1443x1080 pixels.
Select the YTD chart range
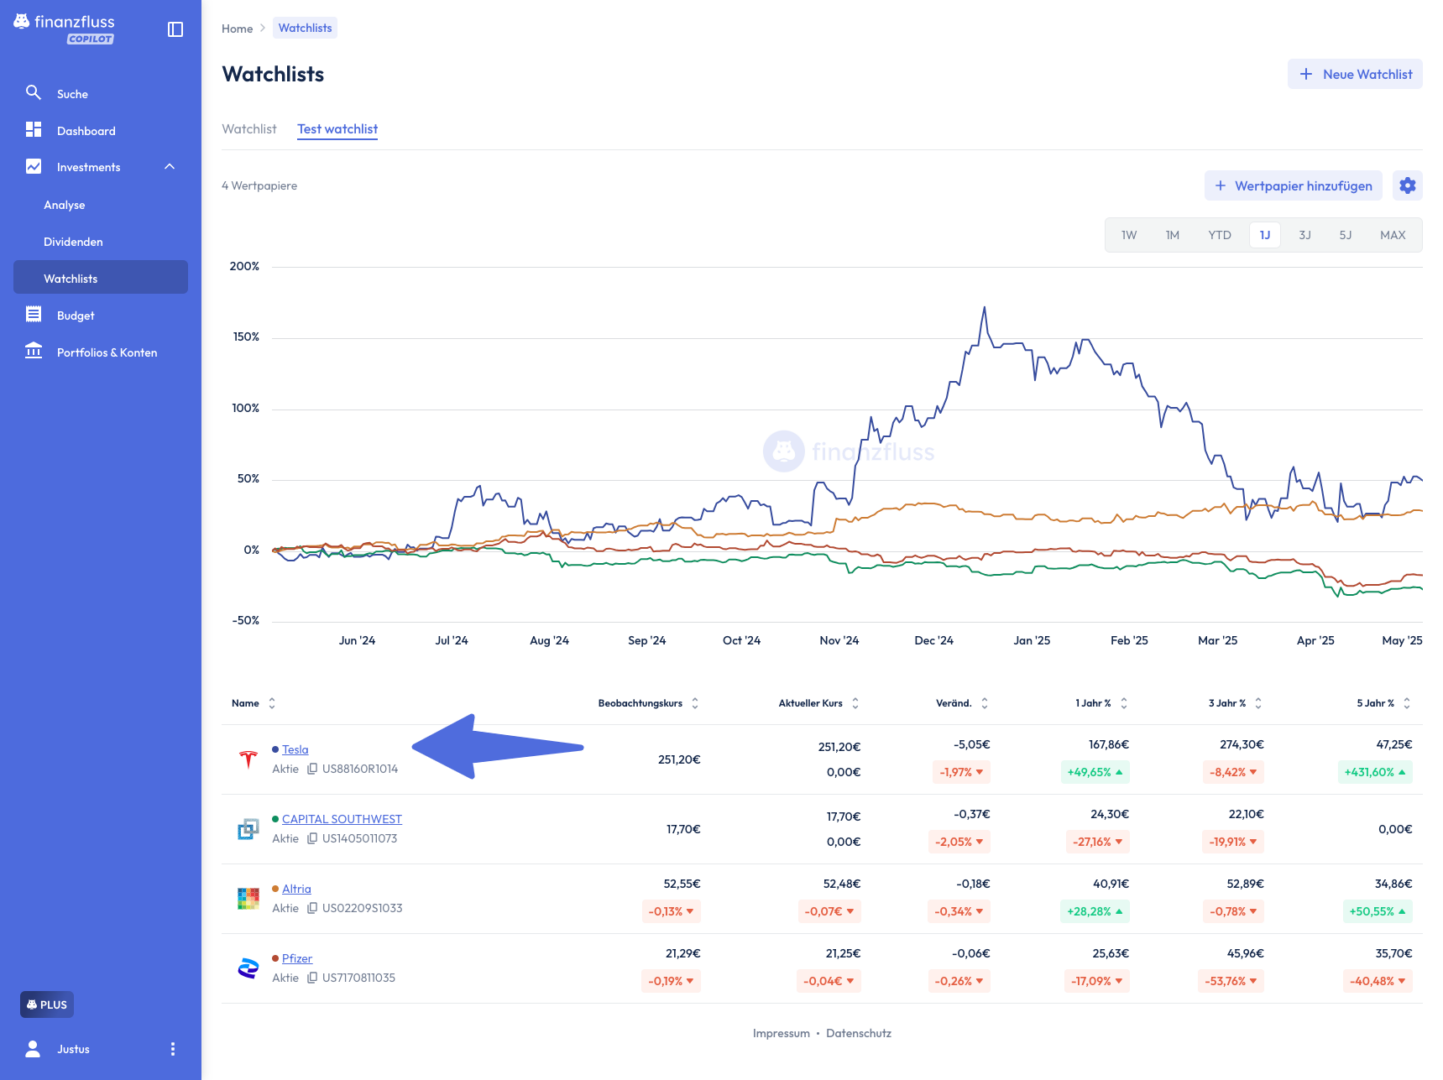[x=1219, y=235]
